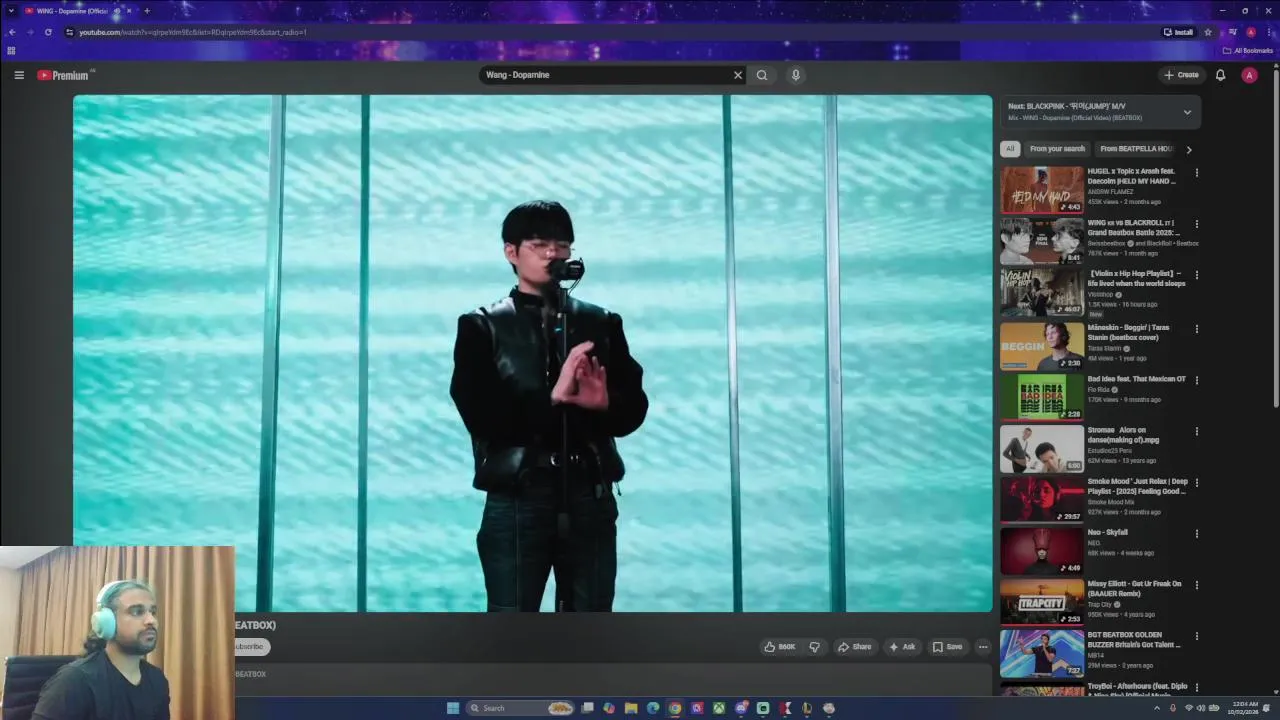Click the main video player

(533, 353)
